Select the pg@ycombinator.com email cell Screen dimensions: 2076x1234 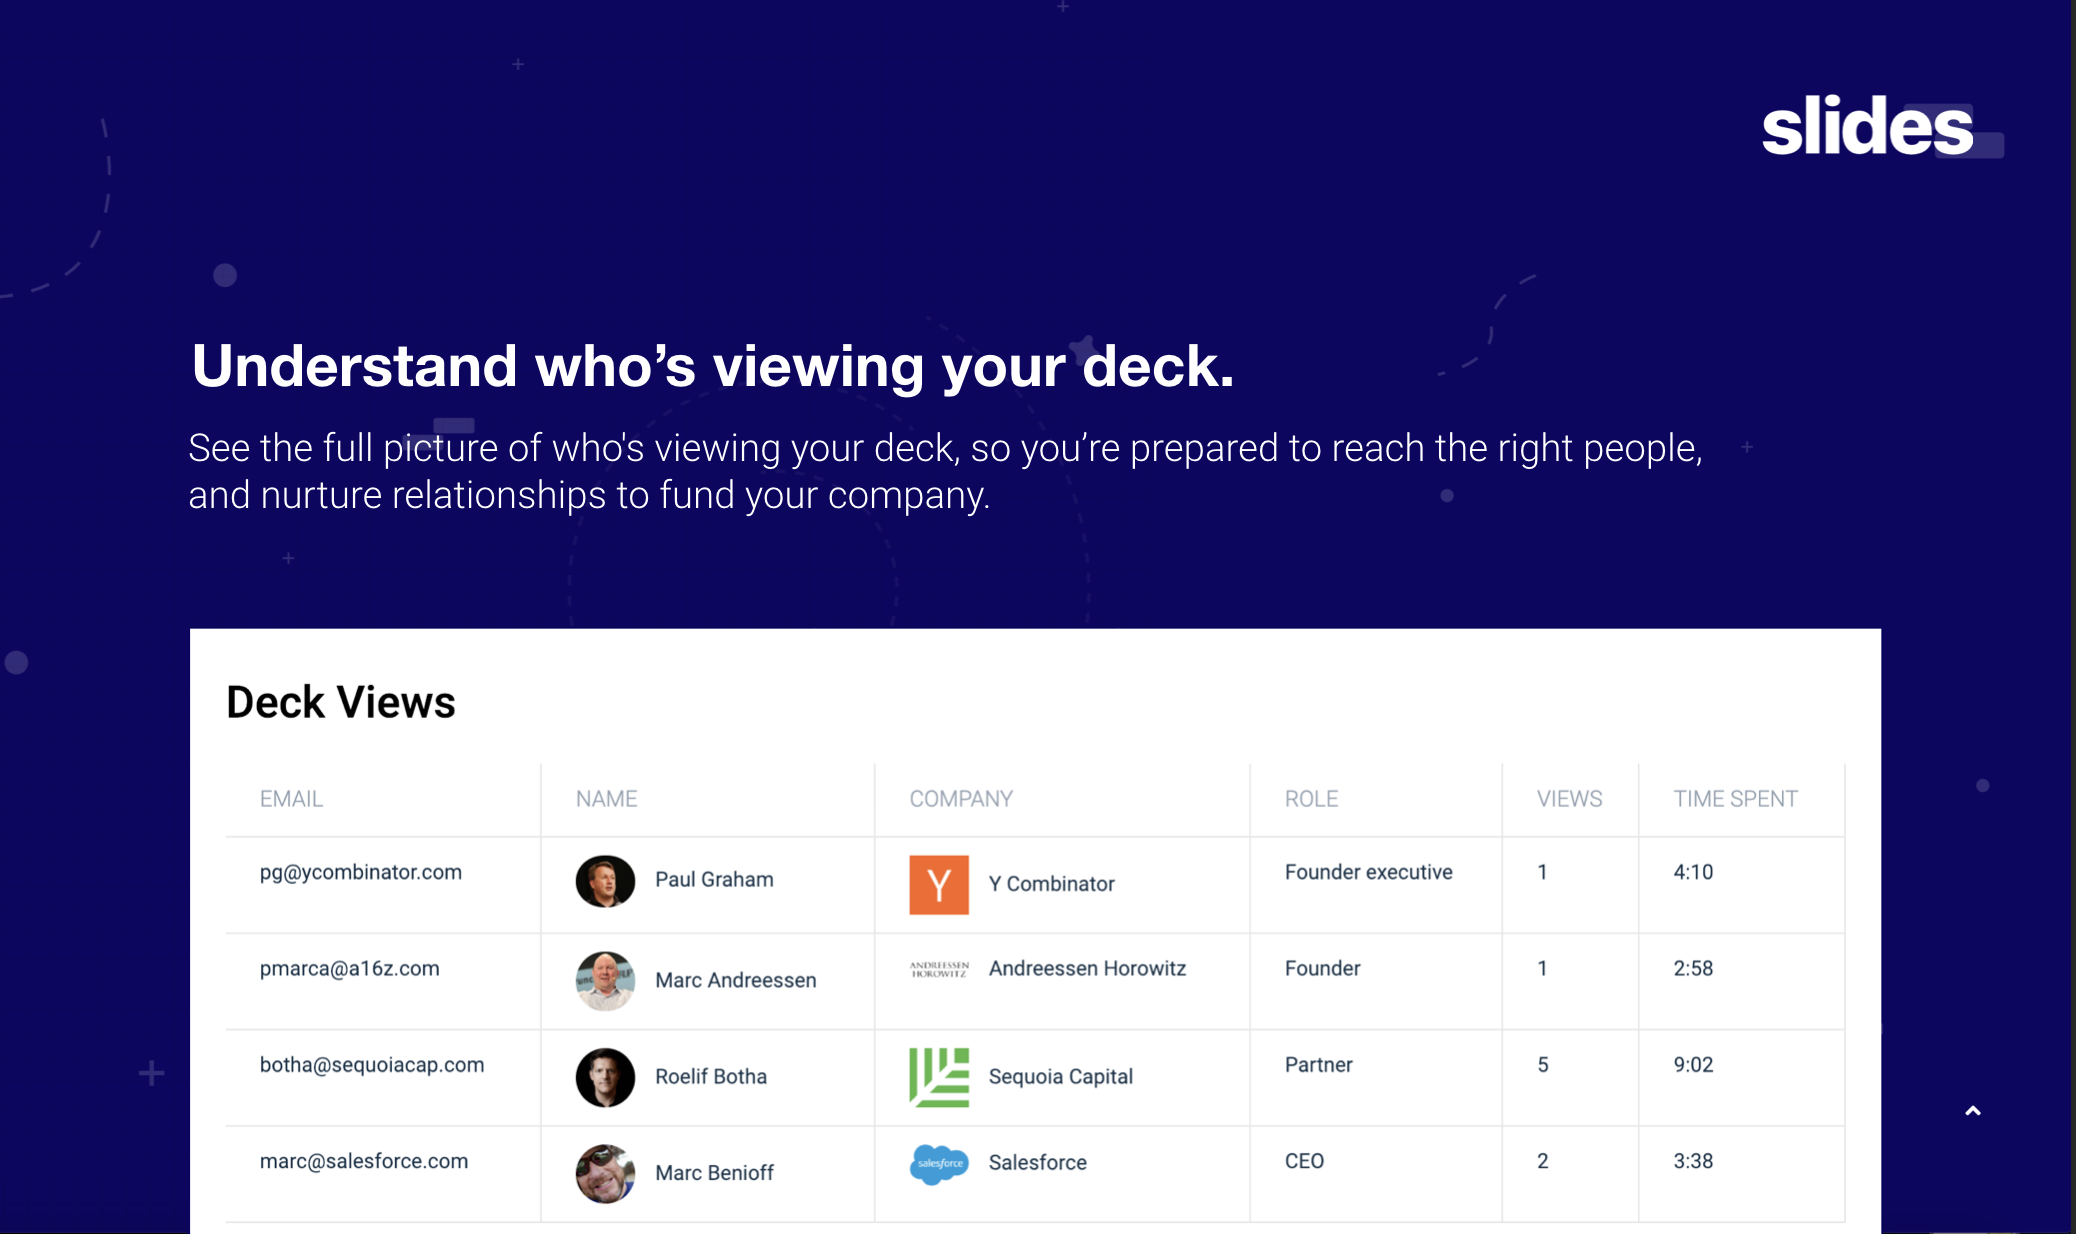tap(360, 872)
